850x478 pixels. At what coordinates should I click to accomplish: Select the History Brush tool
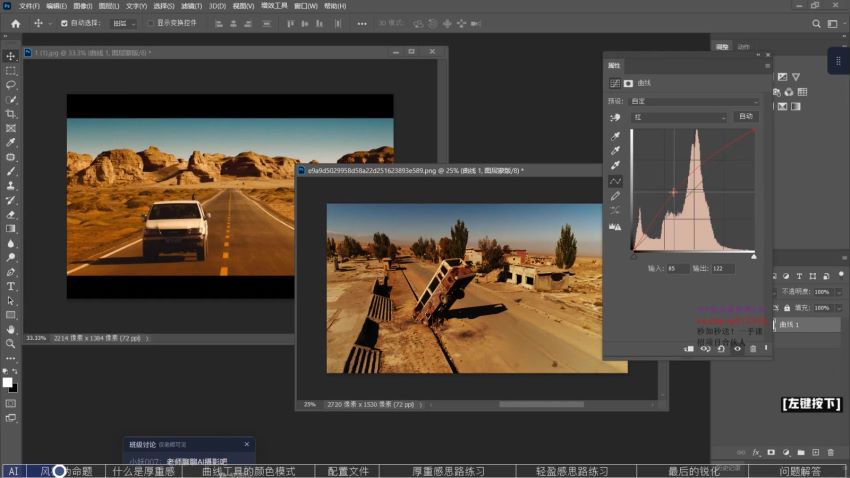[x=10, y=200]
